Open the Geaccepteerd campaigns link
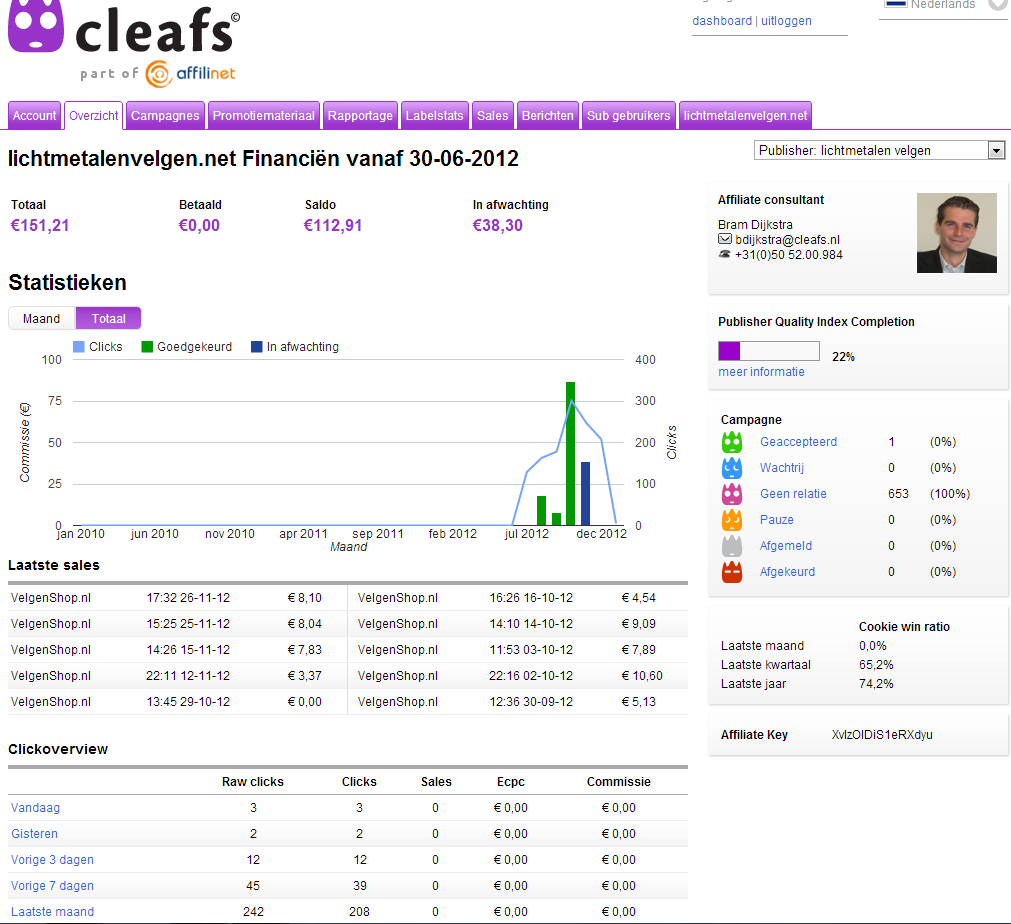1011x924 pixels. 798,442
